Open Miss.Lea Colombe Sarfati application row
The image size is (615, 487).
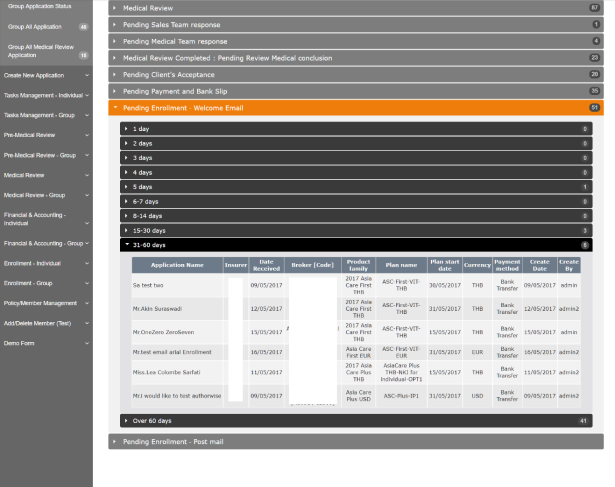(356, 373)
